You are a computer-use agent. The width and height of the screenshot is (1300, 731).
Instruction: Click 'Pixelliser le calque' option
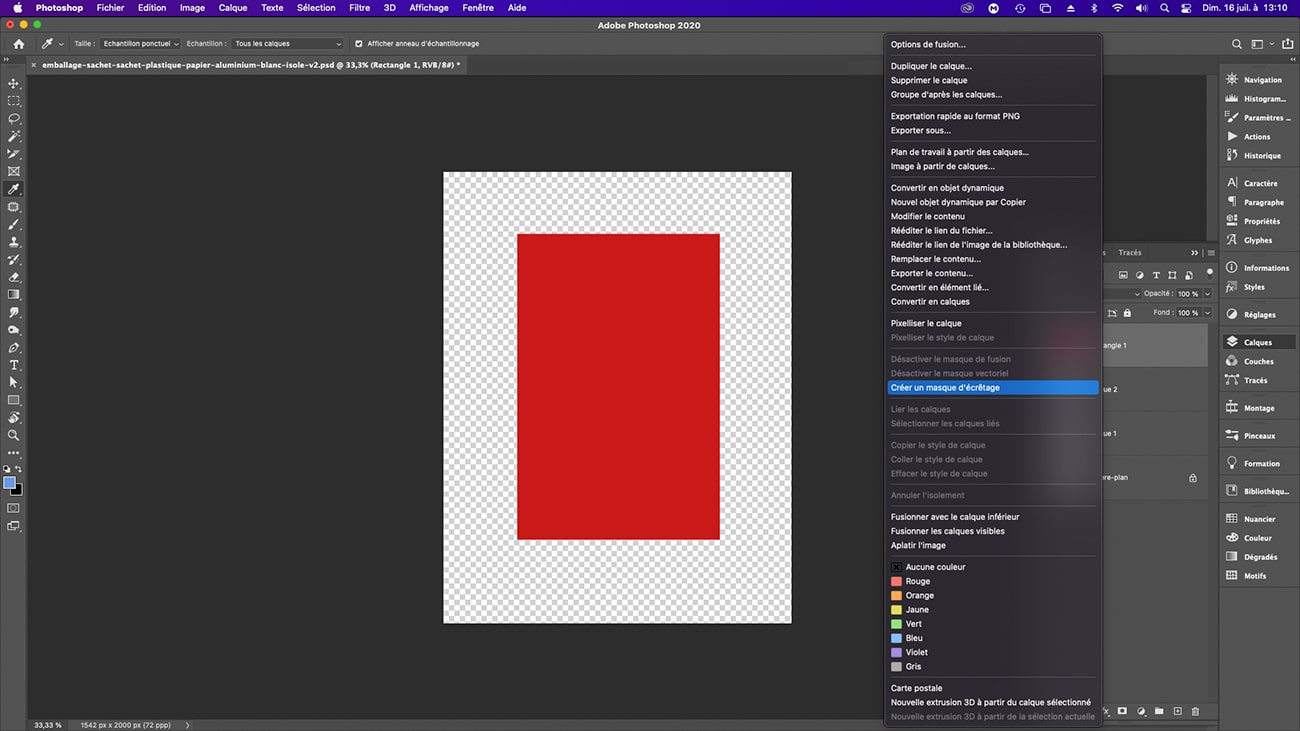(x=926, y=323)
